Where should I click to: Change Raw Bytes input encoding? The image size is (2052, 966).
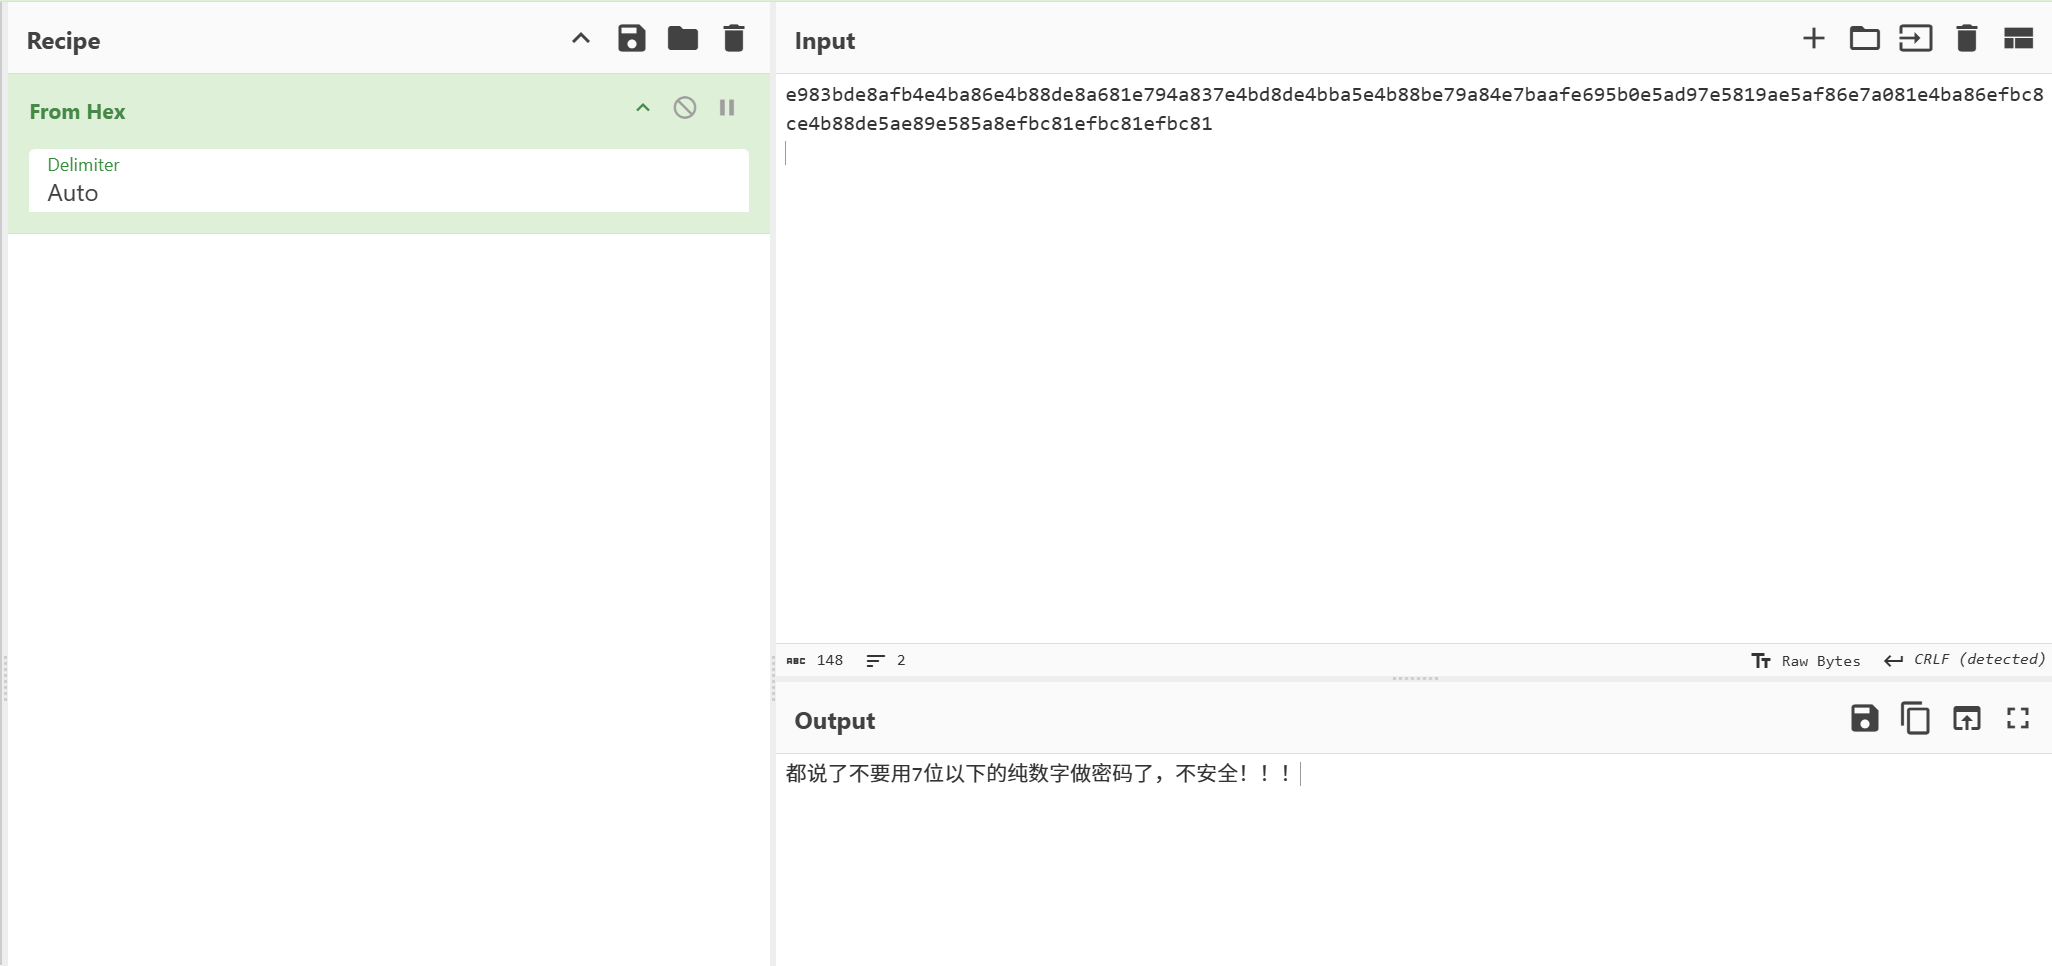click(x=1806, y=661)
